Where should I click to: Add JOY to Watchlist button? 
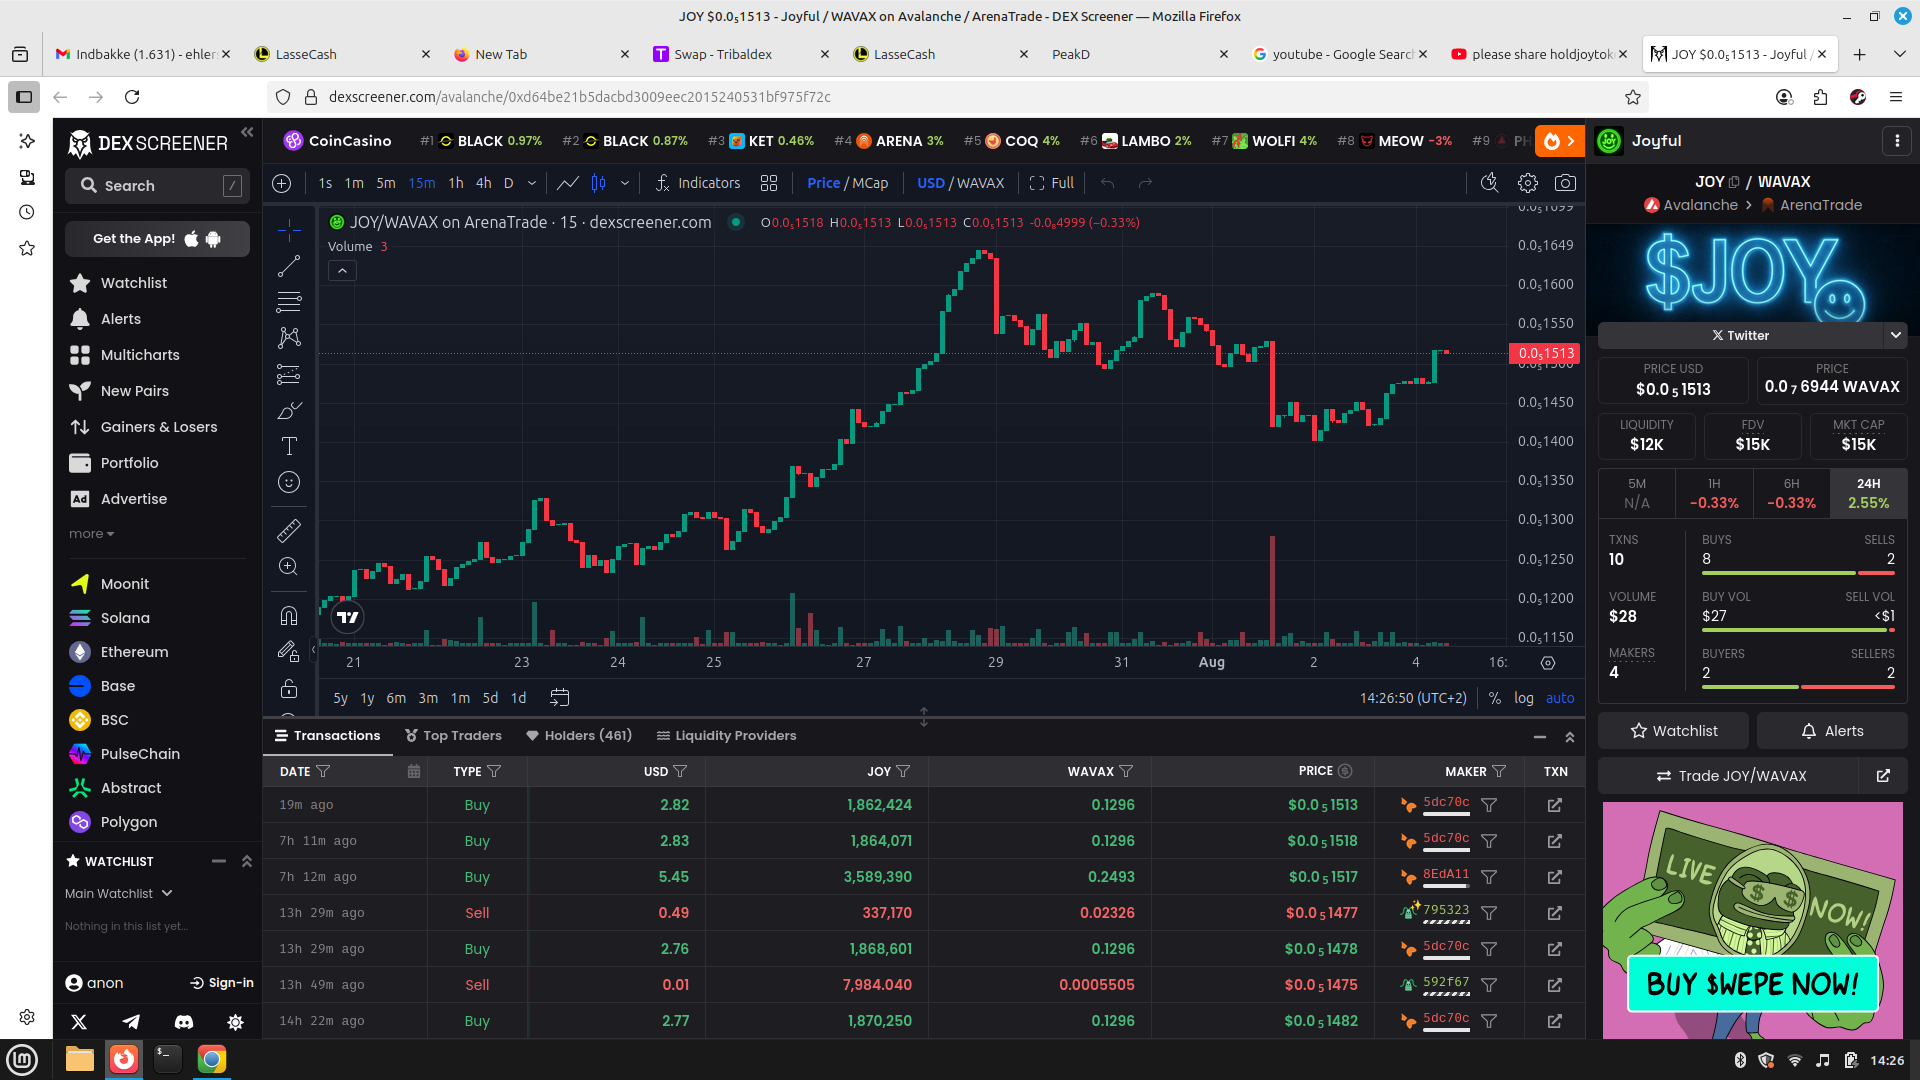click(1673, 731)
